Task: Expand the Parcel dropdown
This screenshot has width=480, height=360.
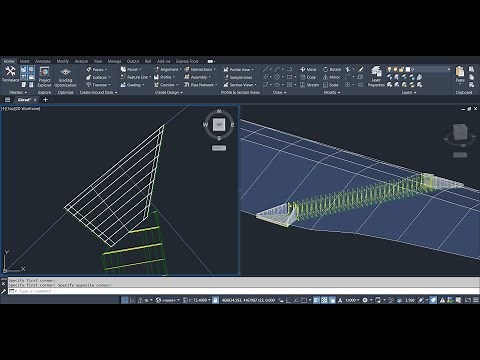Action: (x=131, y=69)
